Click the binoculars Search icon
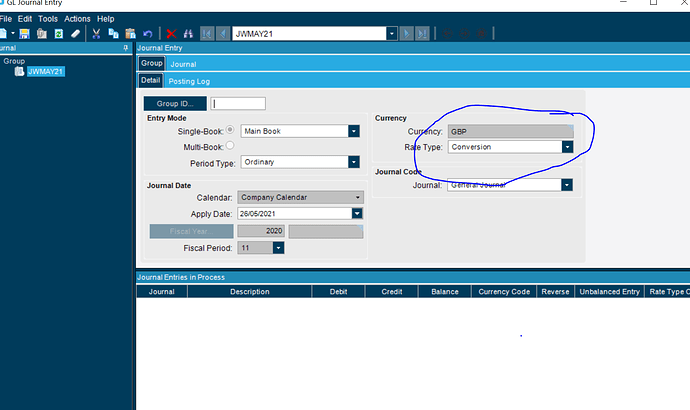Image resolution: width=690 pixels, height=410 pixels. [x=188, y=33]
